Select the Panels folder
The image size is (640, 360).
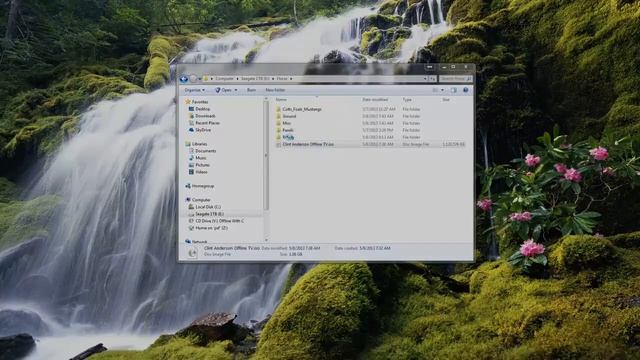tap(288, 130)
